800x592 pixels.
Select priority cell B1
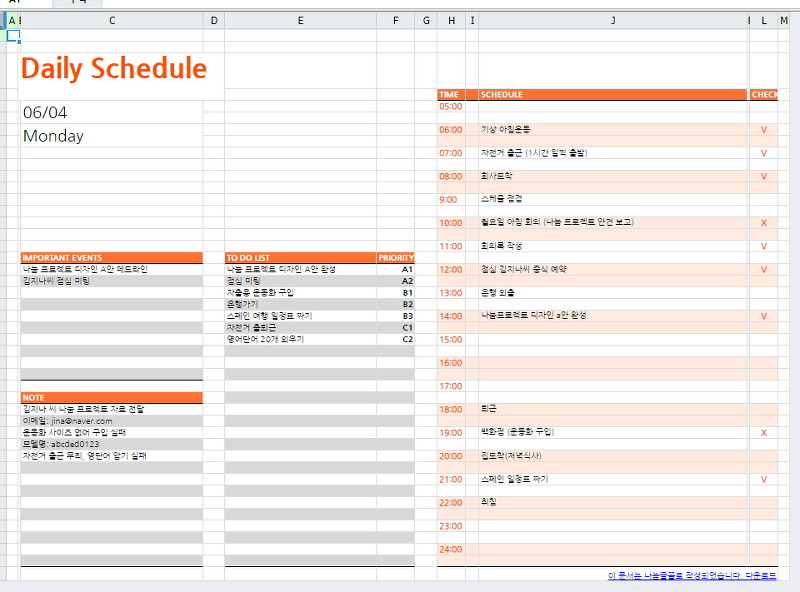tap(395, 292)
